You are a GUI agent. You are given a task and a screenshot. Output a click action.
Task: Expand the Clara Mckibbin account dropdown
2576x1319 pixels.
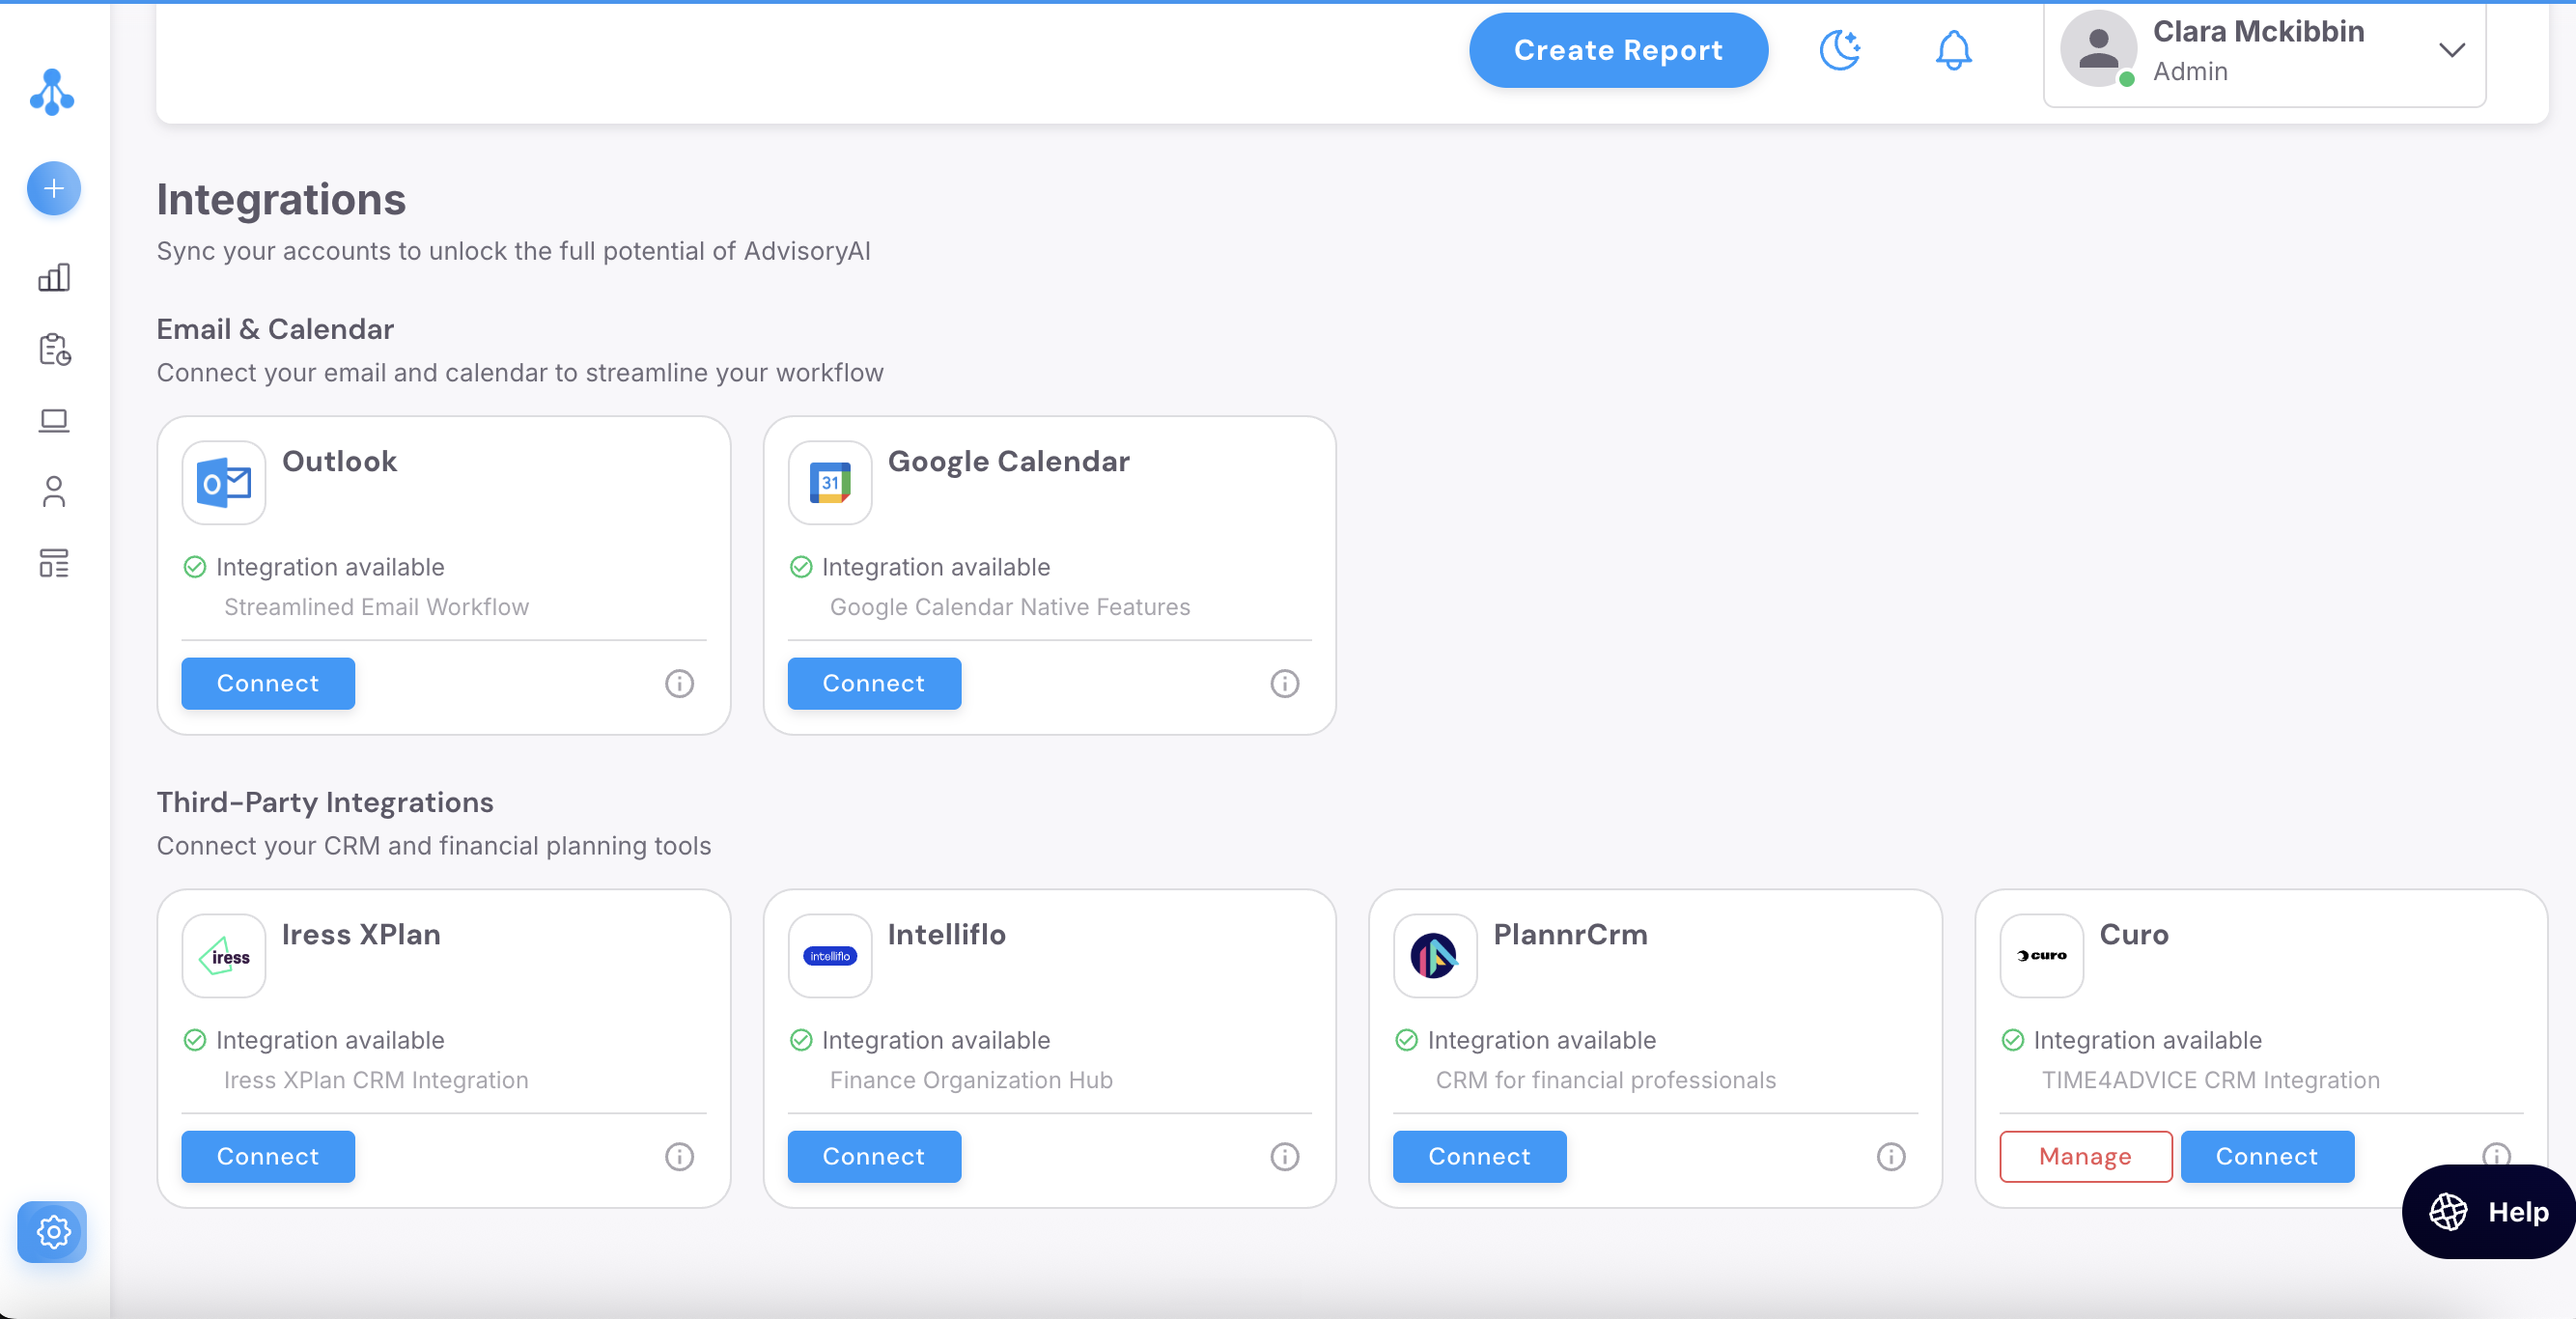click(x=2451, y=50)
